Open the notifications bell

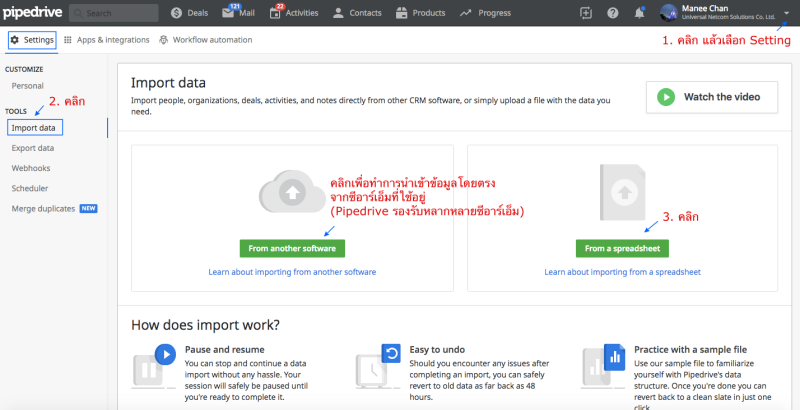[639, 13]
